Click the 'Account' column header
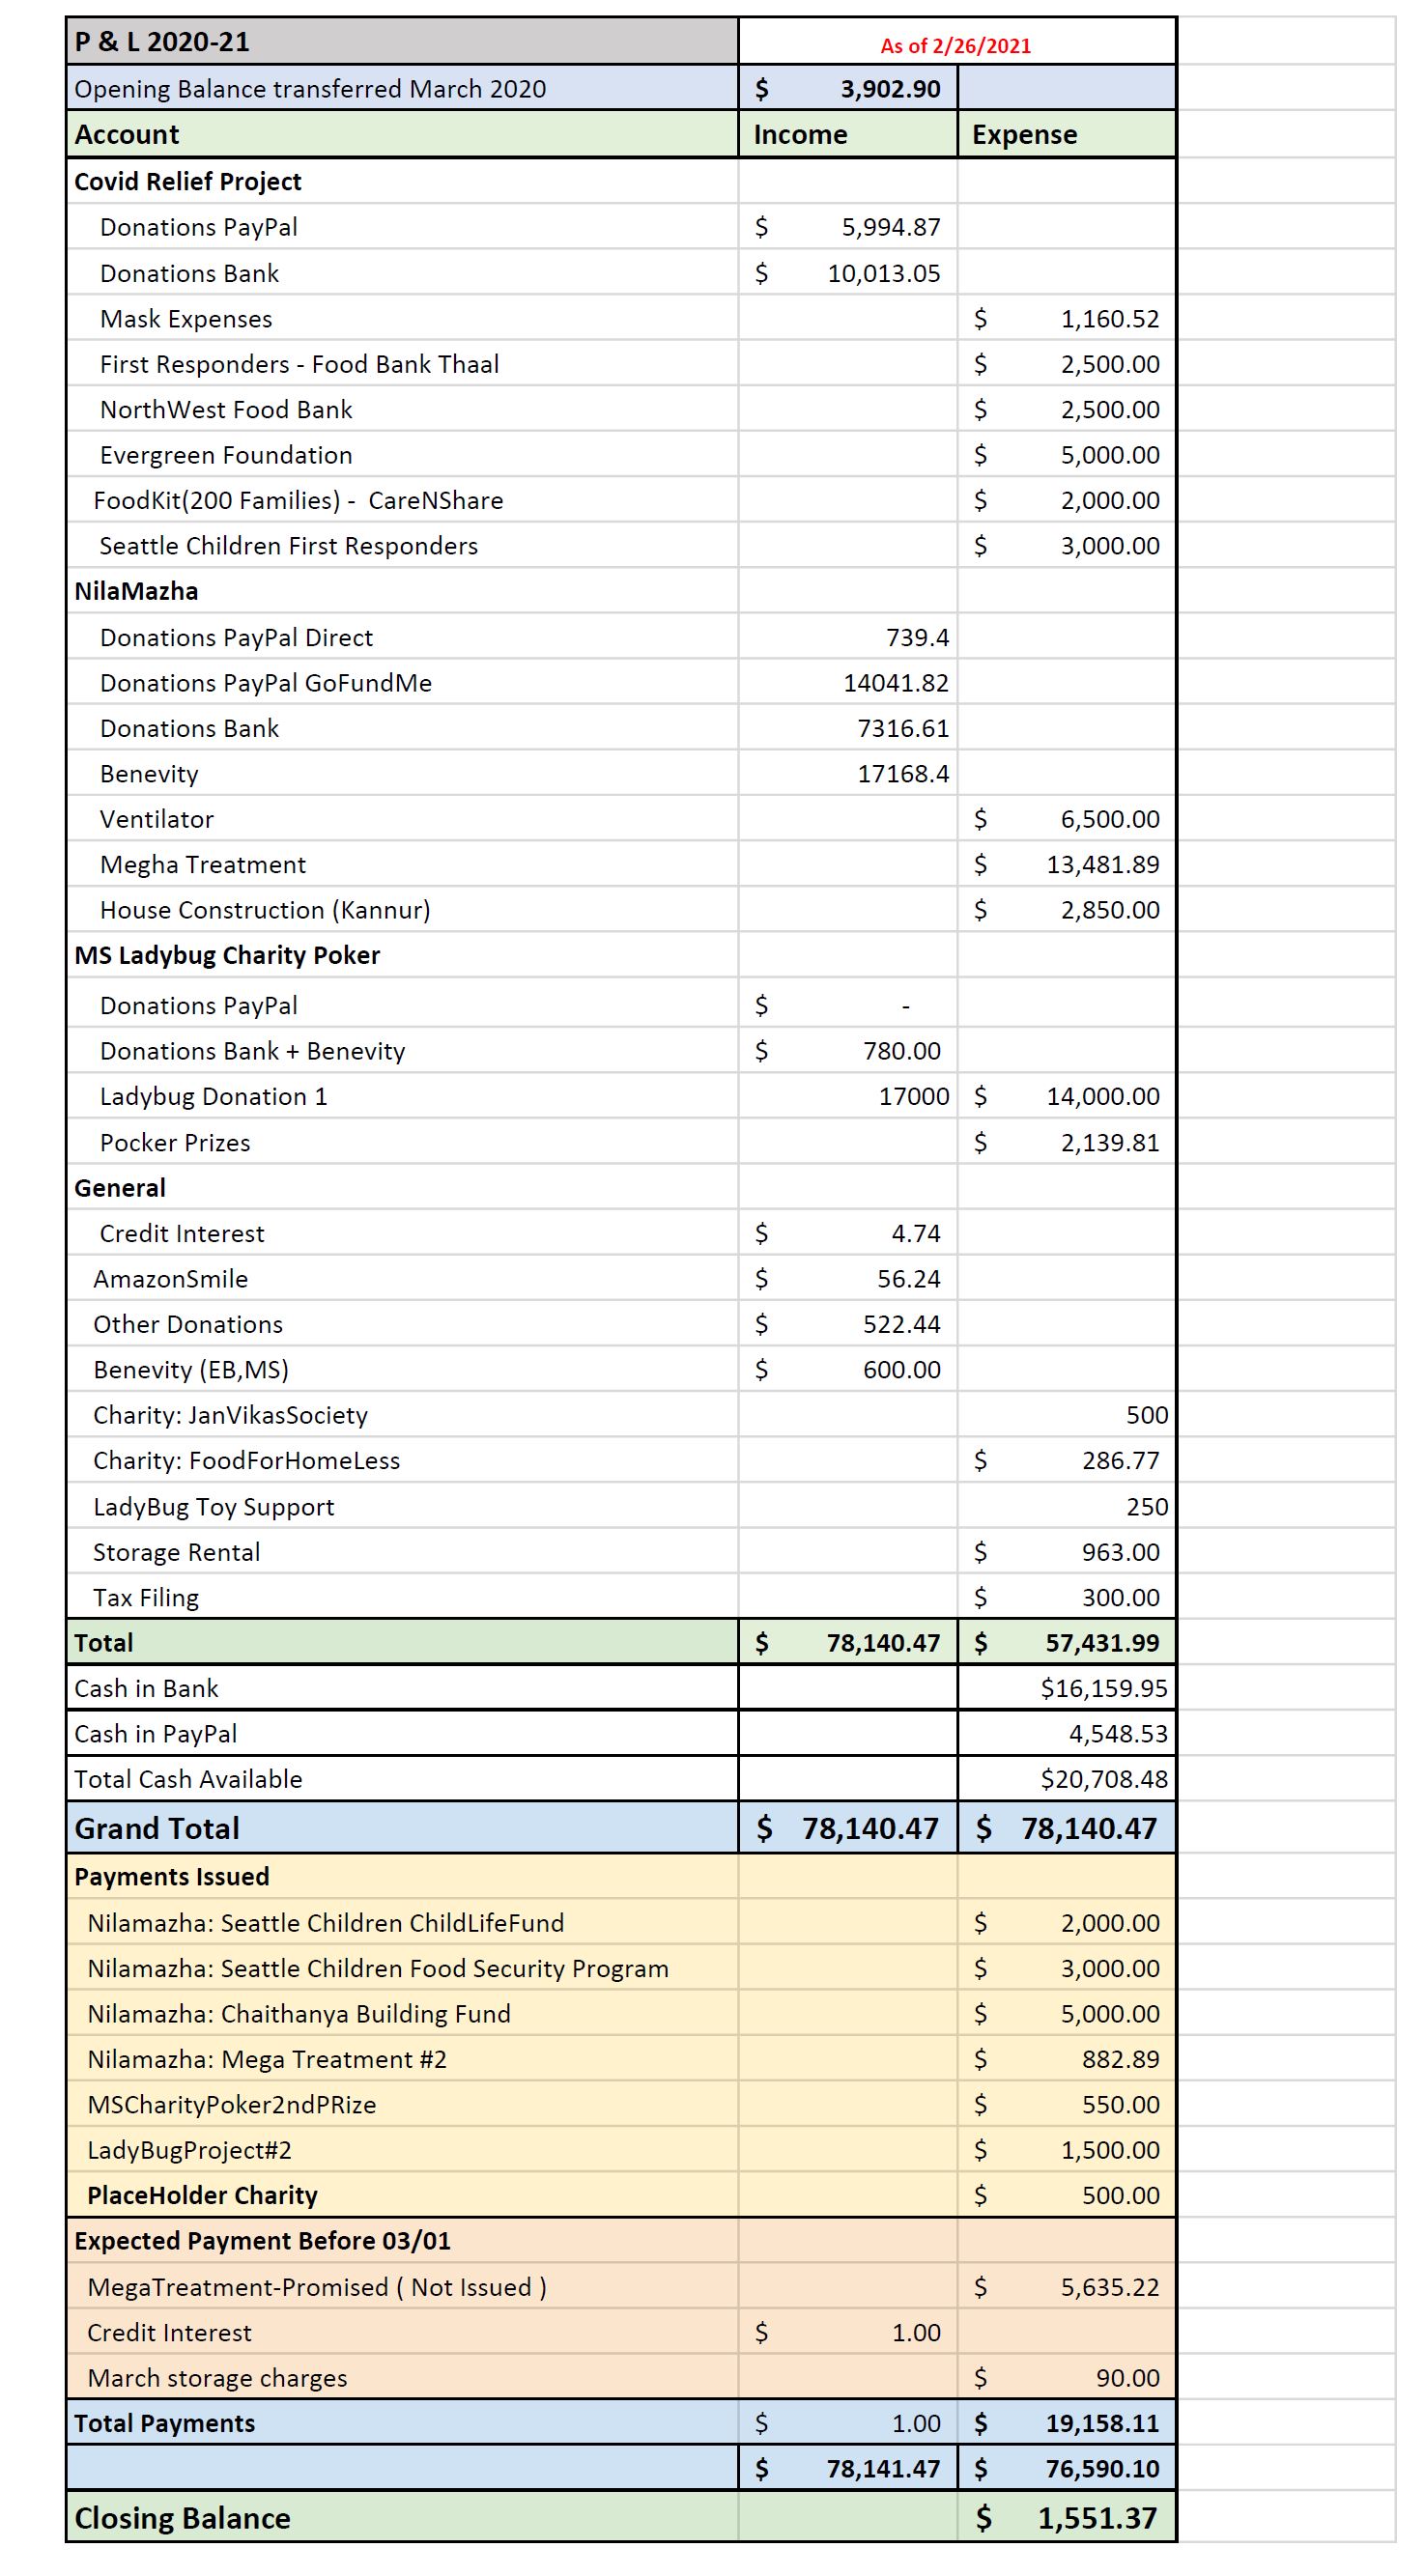Screen dimensions: 1425x2576 402,134
